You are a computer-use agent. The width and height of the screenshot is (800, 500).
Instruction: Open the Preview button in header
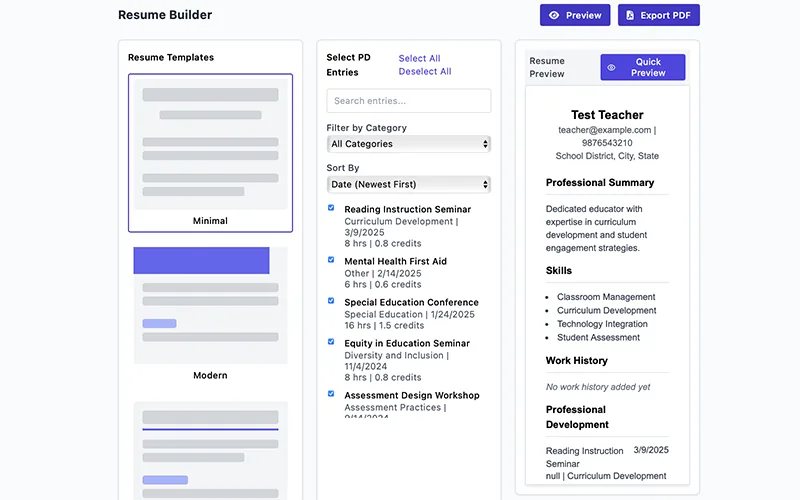[x=575, y=15]
